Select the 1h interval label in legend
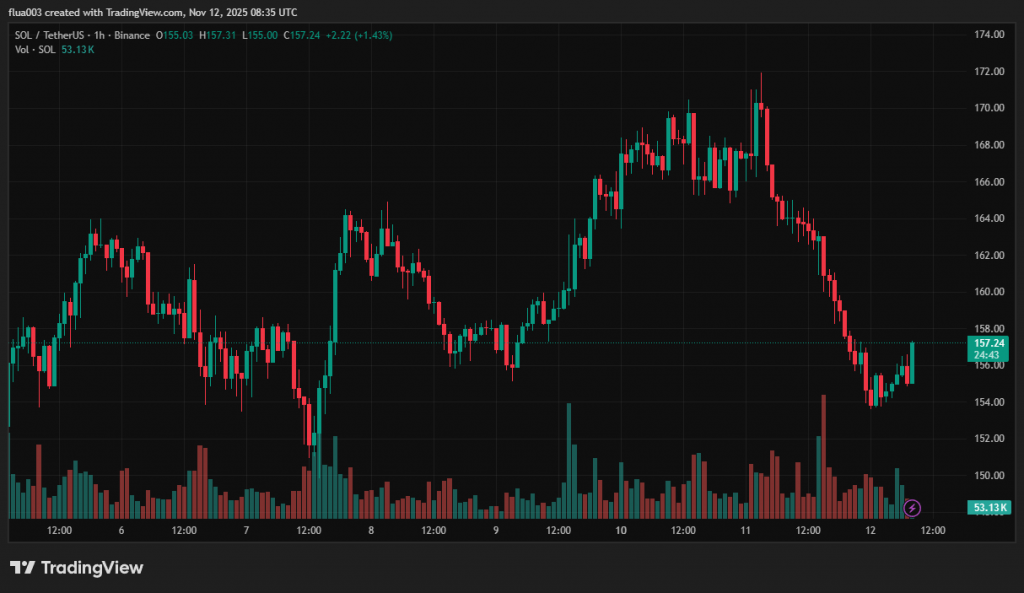This screenshot has width=1024, height=593. pyautogui.click(x=100, y=35)
